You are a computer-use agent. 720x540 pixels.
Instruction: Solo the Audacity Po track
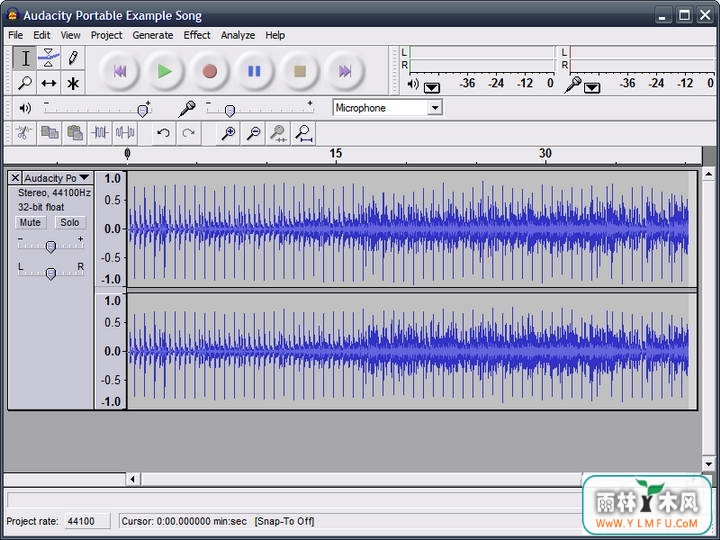tap(70, 222)
